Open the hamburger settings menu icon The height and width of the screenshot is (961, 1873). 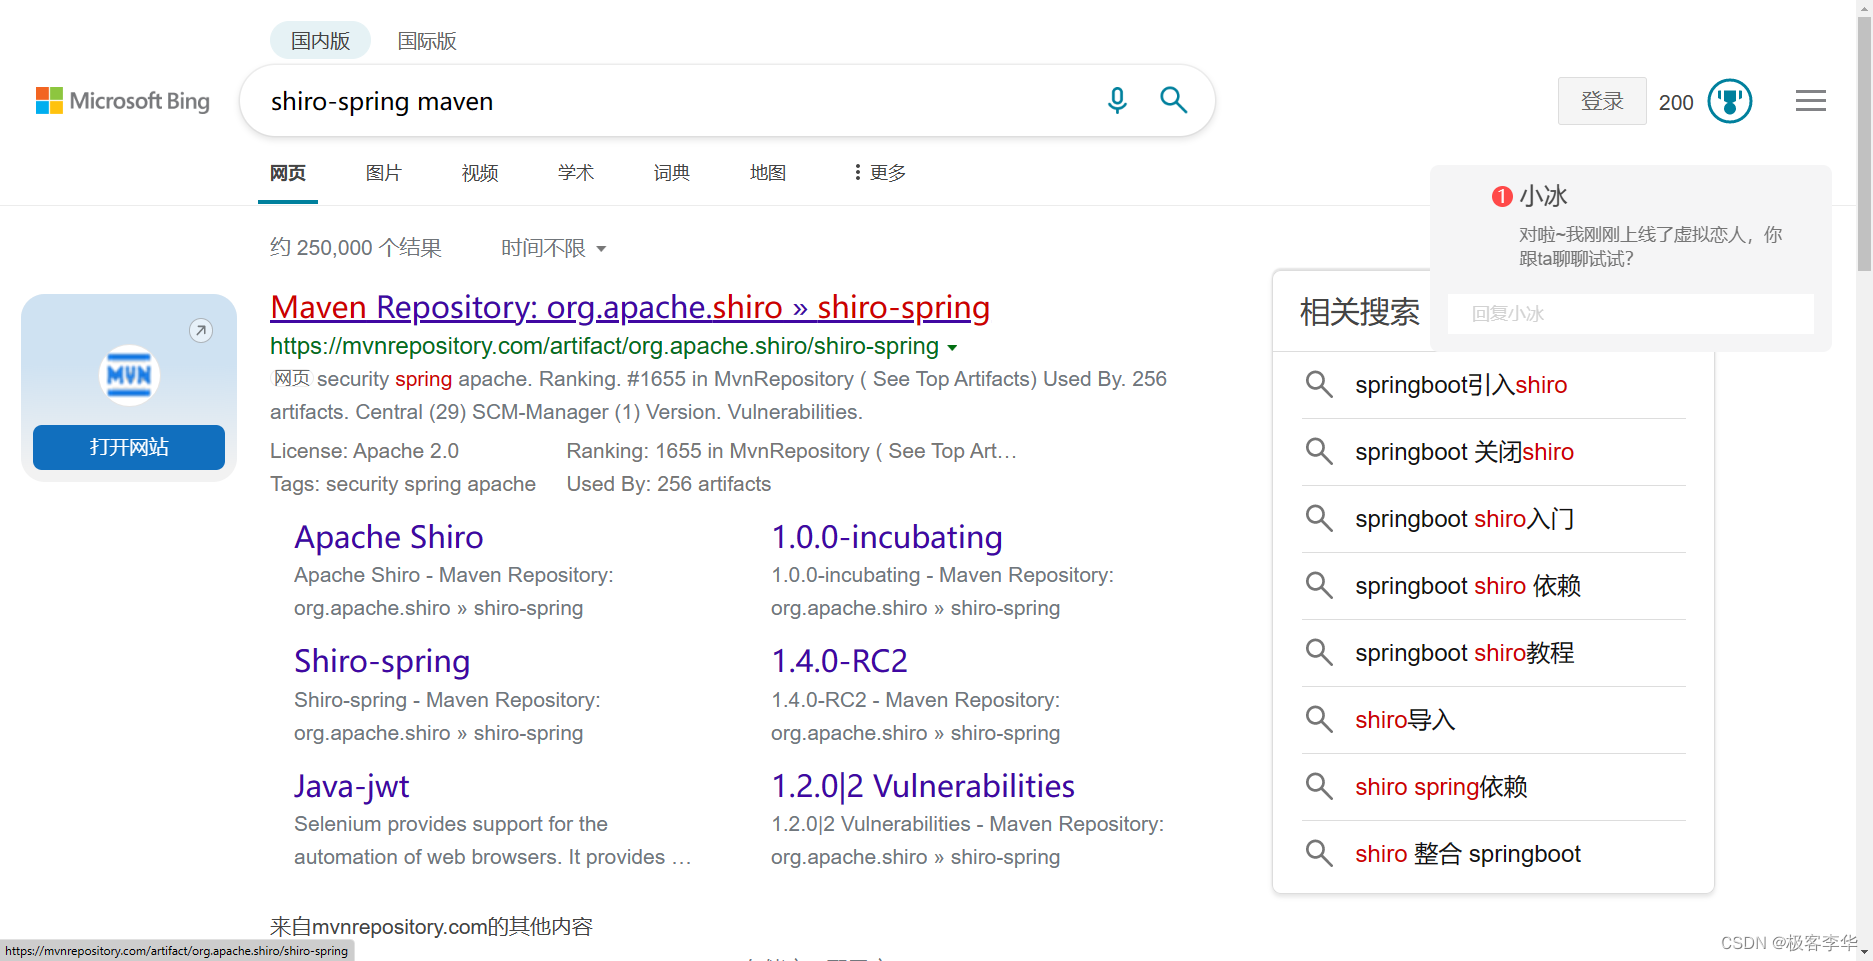[1810, 101]
